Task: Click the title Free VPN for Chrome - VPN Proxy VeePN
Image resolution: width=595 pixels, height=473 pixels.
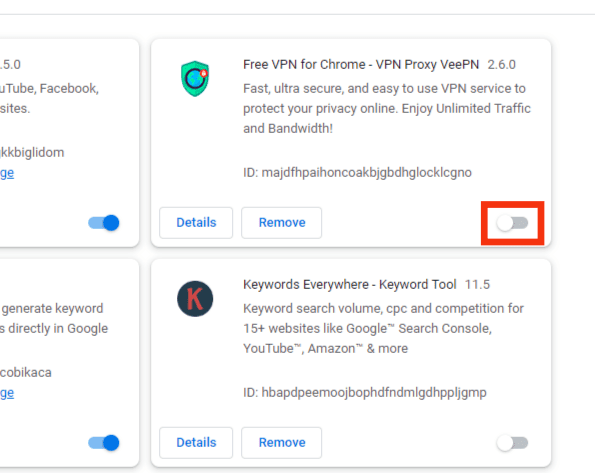Action: click(361, 65)
